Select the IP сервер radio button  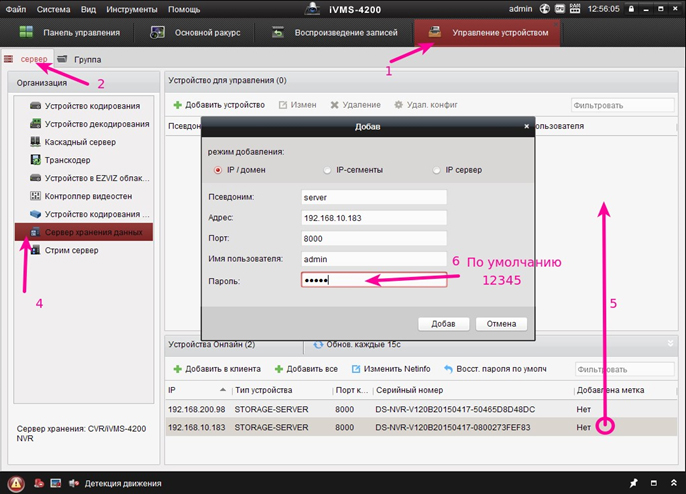[x=436, y=170]
